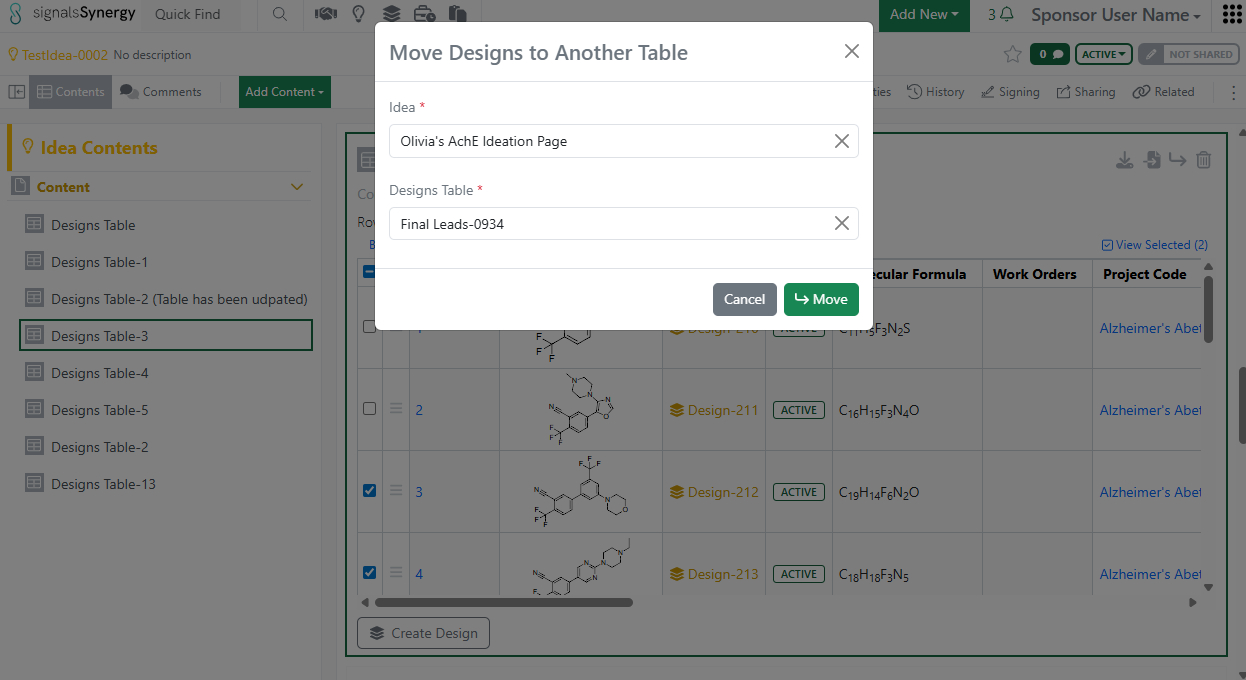This screenshot has height=680, width=1246.
Task: Click the Designs Table input field
Action: click(x=610, y=224)
